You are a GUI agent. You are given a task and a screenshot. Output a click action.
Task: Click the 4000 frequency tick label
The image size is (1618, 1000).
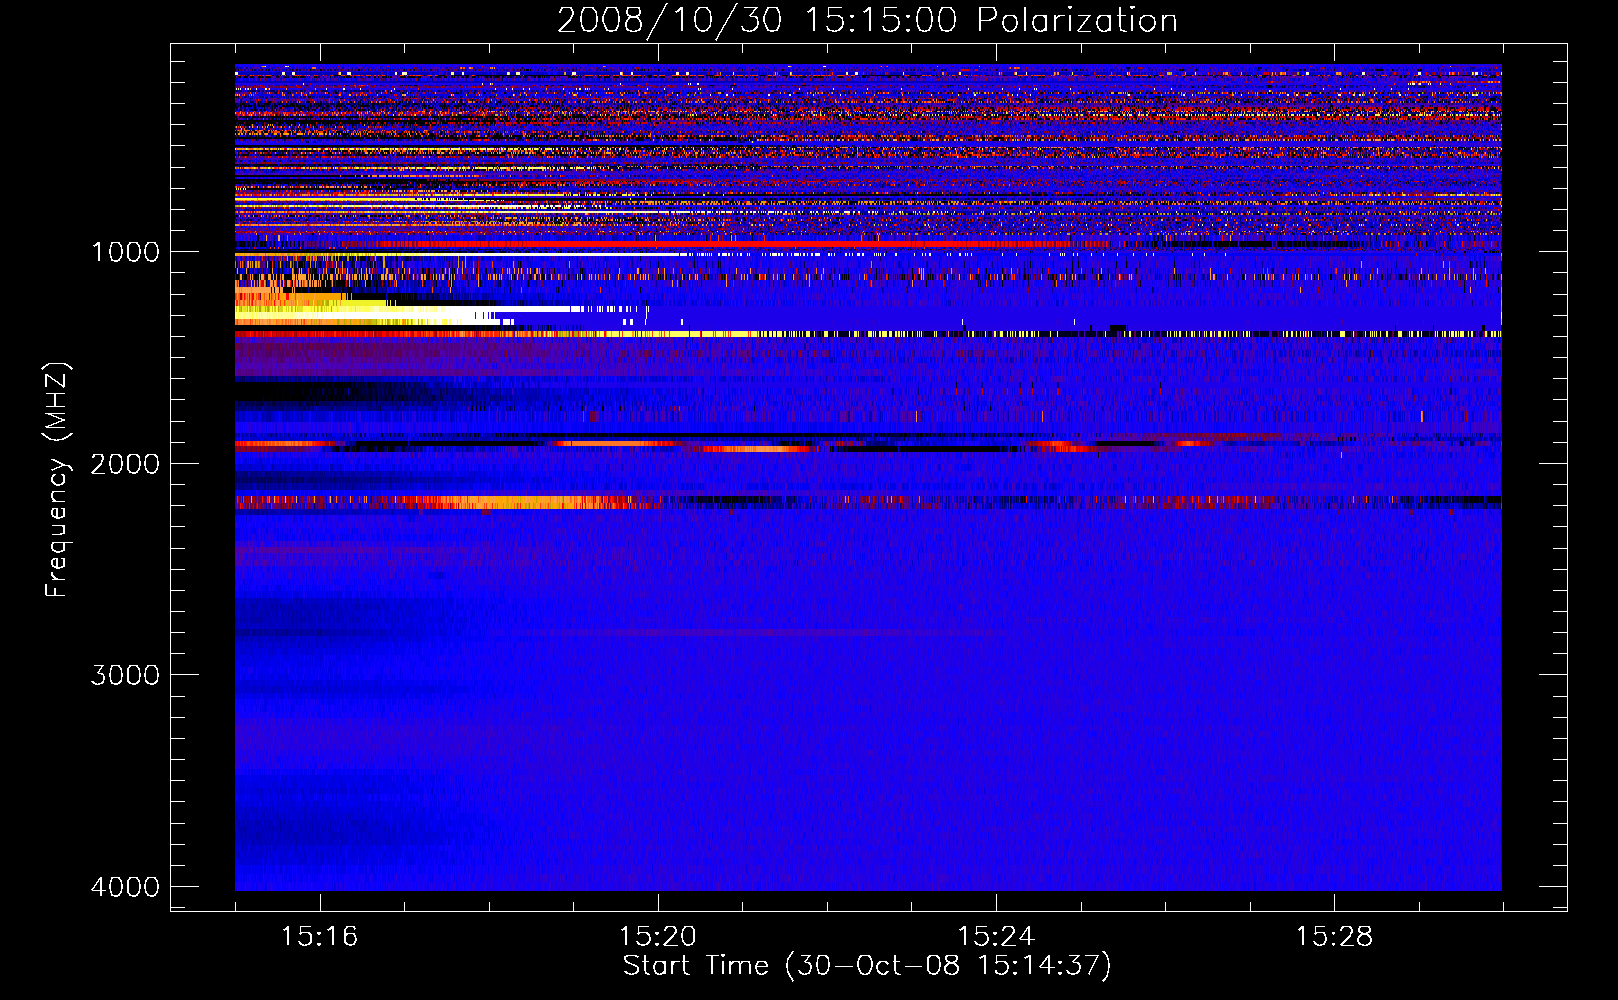(125, 887)
